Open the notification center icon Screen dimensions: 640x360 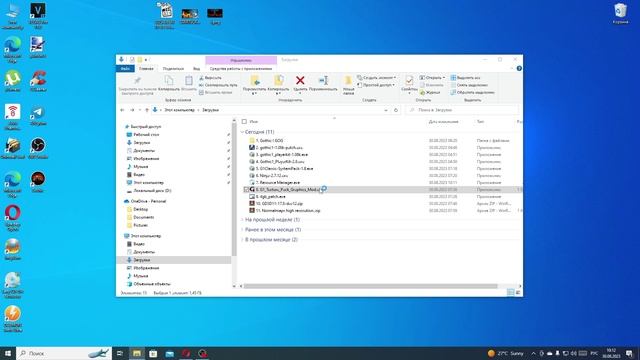coord(629,353)
